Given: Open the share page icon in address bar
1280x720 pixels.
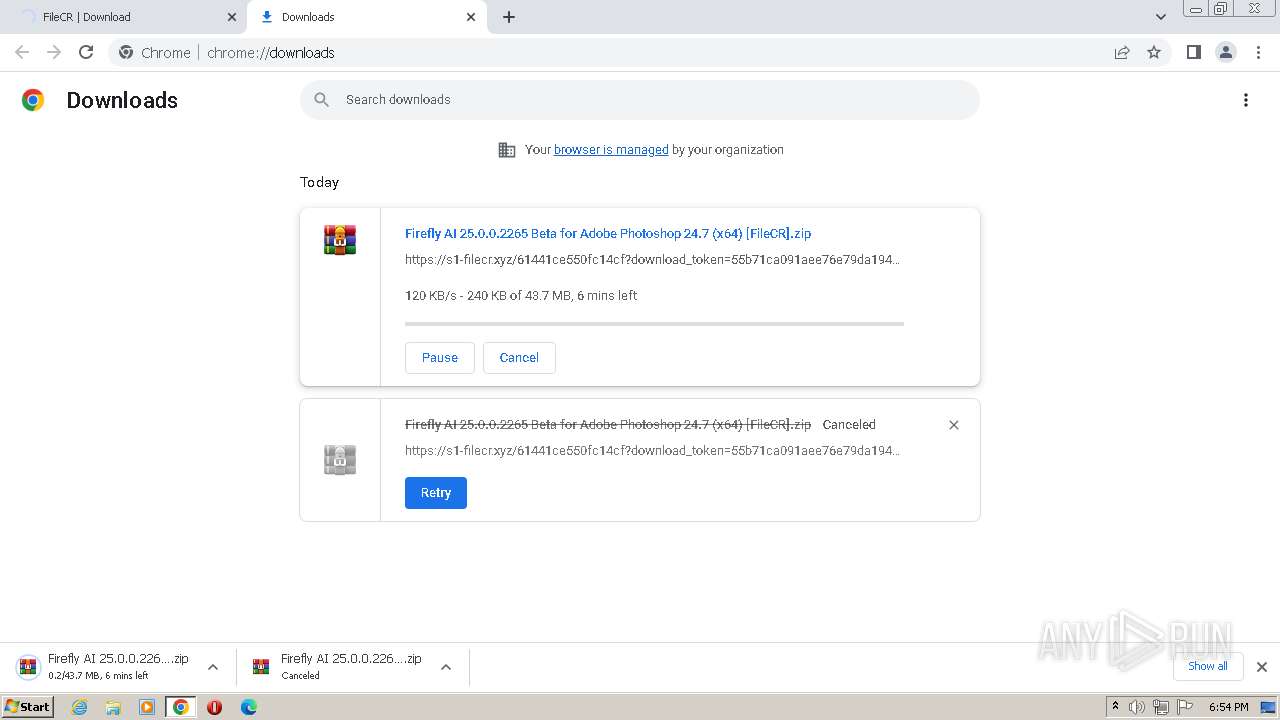Looking at the screenshot, I should click(1122, 52).
